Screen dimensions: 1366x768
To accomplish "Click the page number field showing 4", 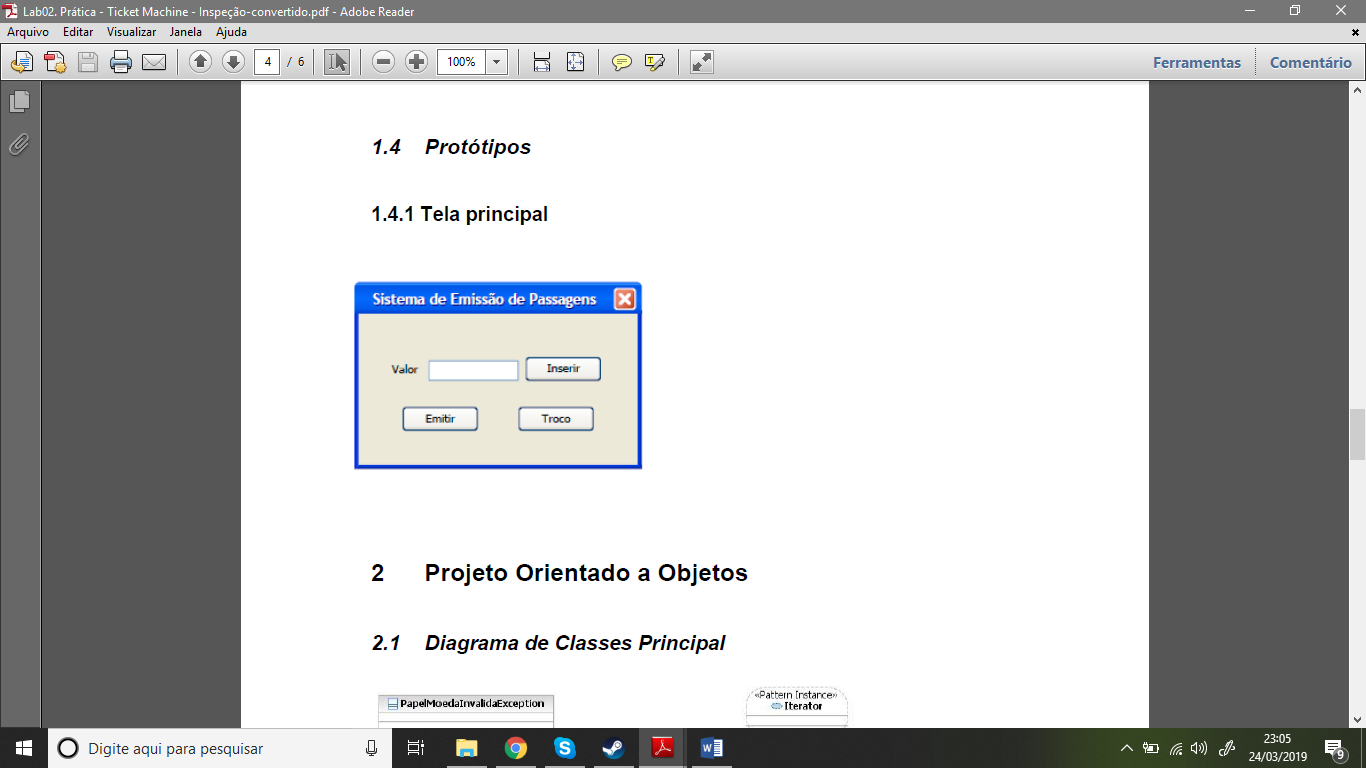I will pyautogui.click(x=267, y=62).
